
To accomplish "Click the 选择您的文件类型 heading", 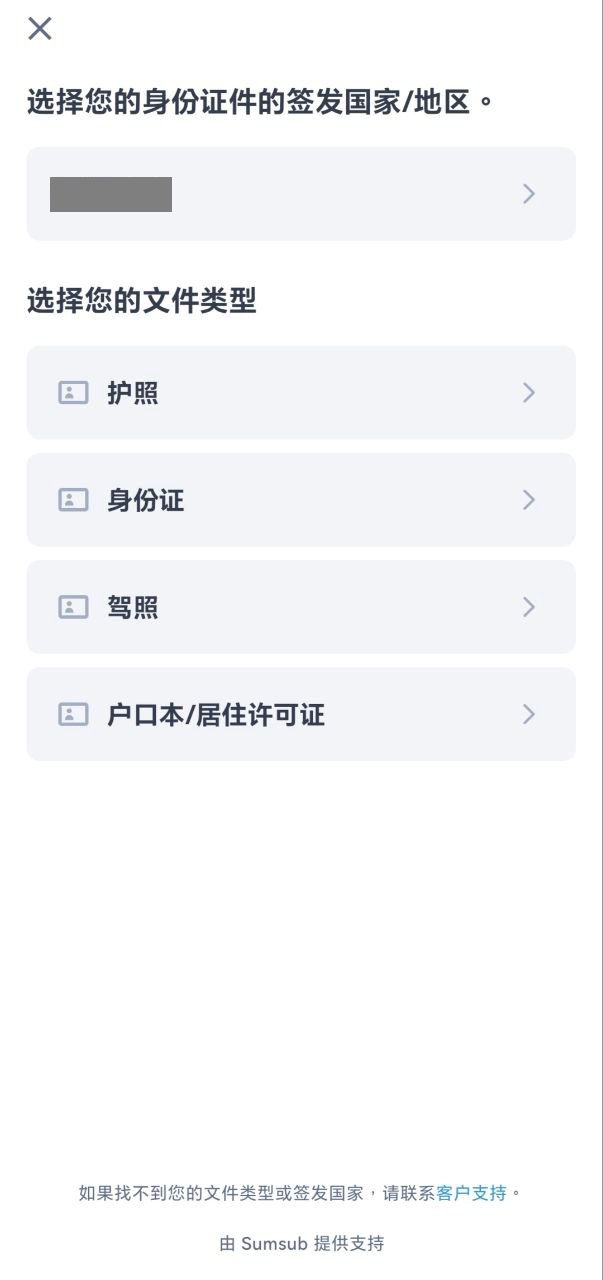I will (x=142, y=300).
